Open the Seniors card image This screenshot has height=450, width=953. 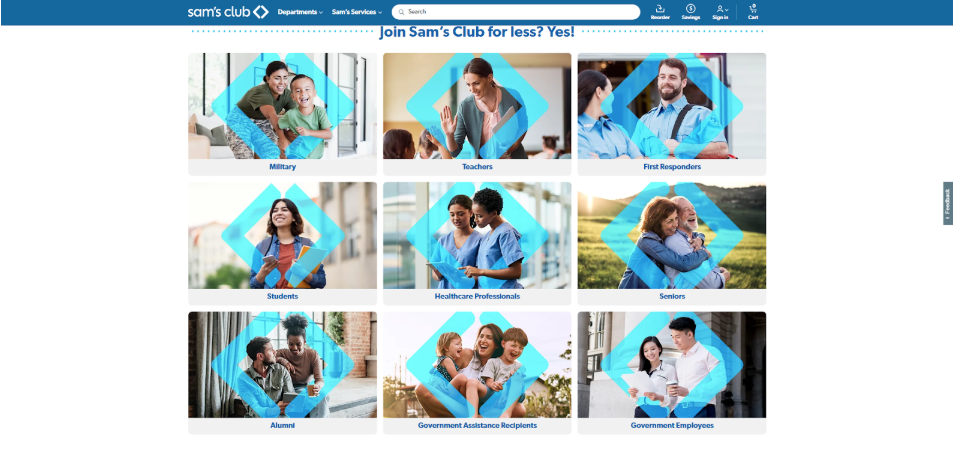[x=672, y=235]
